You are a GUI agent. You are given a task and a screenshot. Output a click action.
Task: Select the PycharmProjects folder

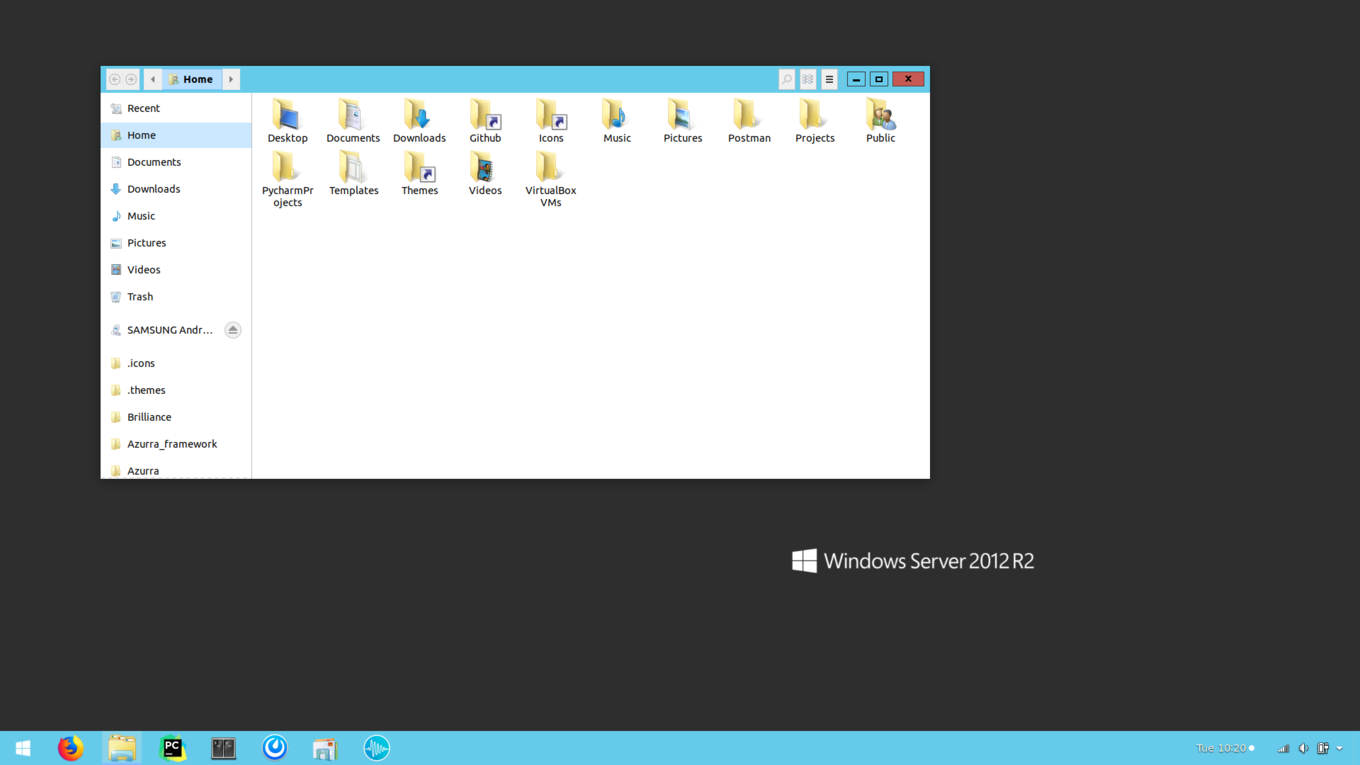(x=287, y=179)
